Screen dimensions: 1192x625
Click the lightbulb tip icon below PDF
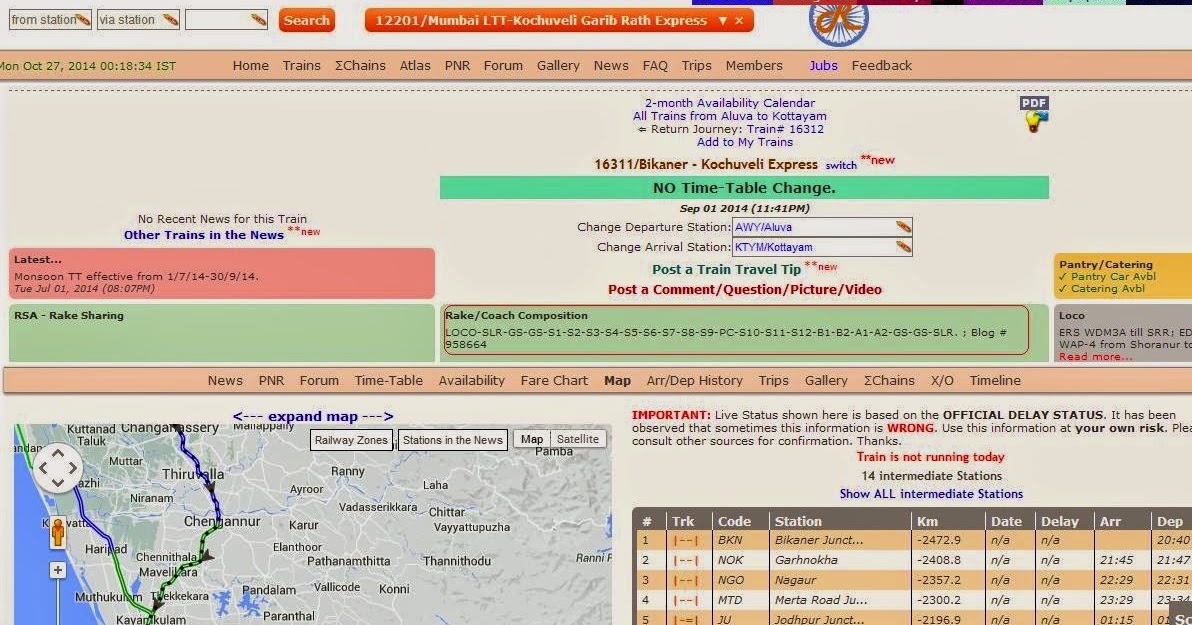[x=1035, y=122]
